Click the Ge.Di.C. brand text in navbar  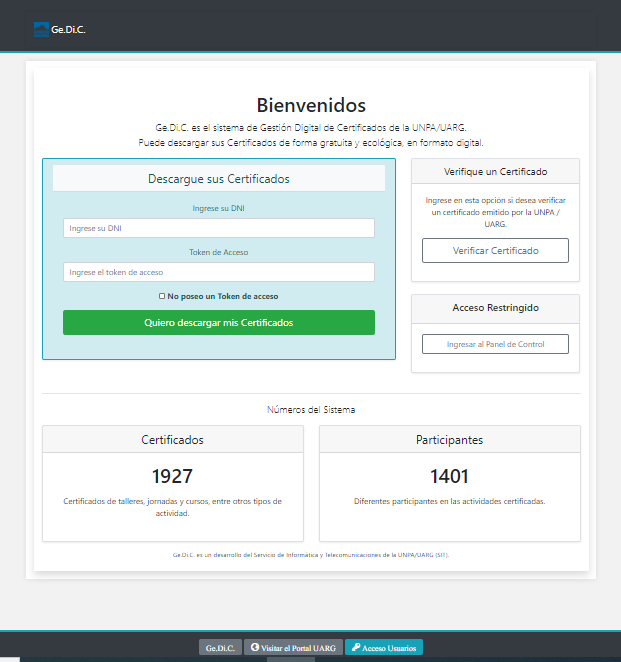pyautogui.click(x=68, y=29)
